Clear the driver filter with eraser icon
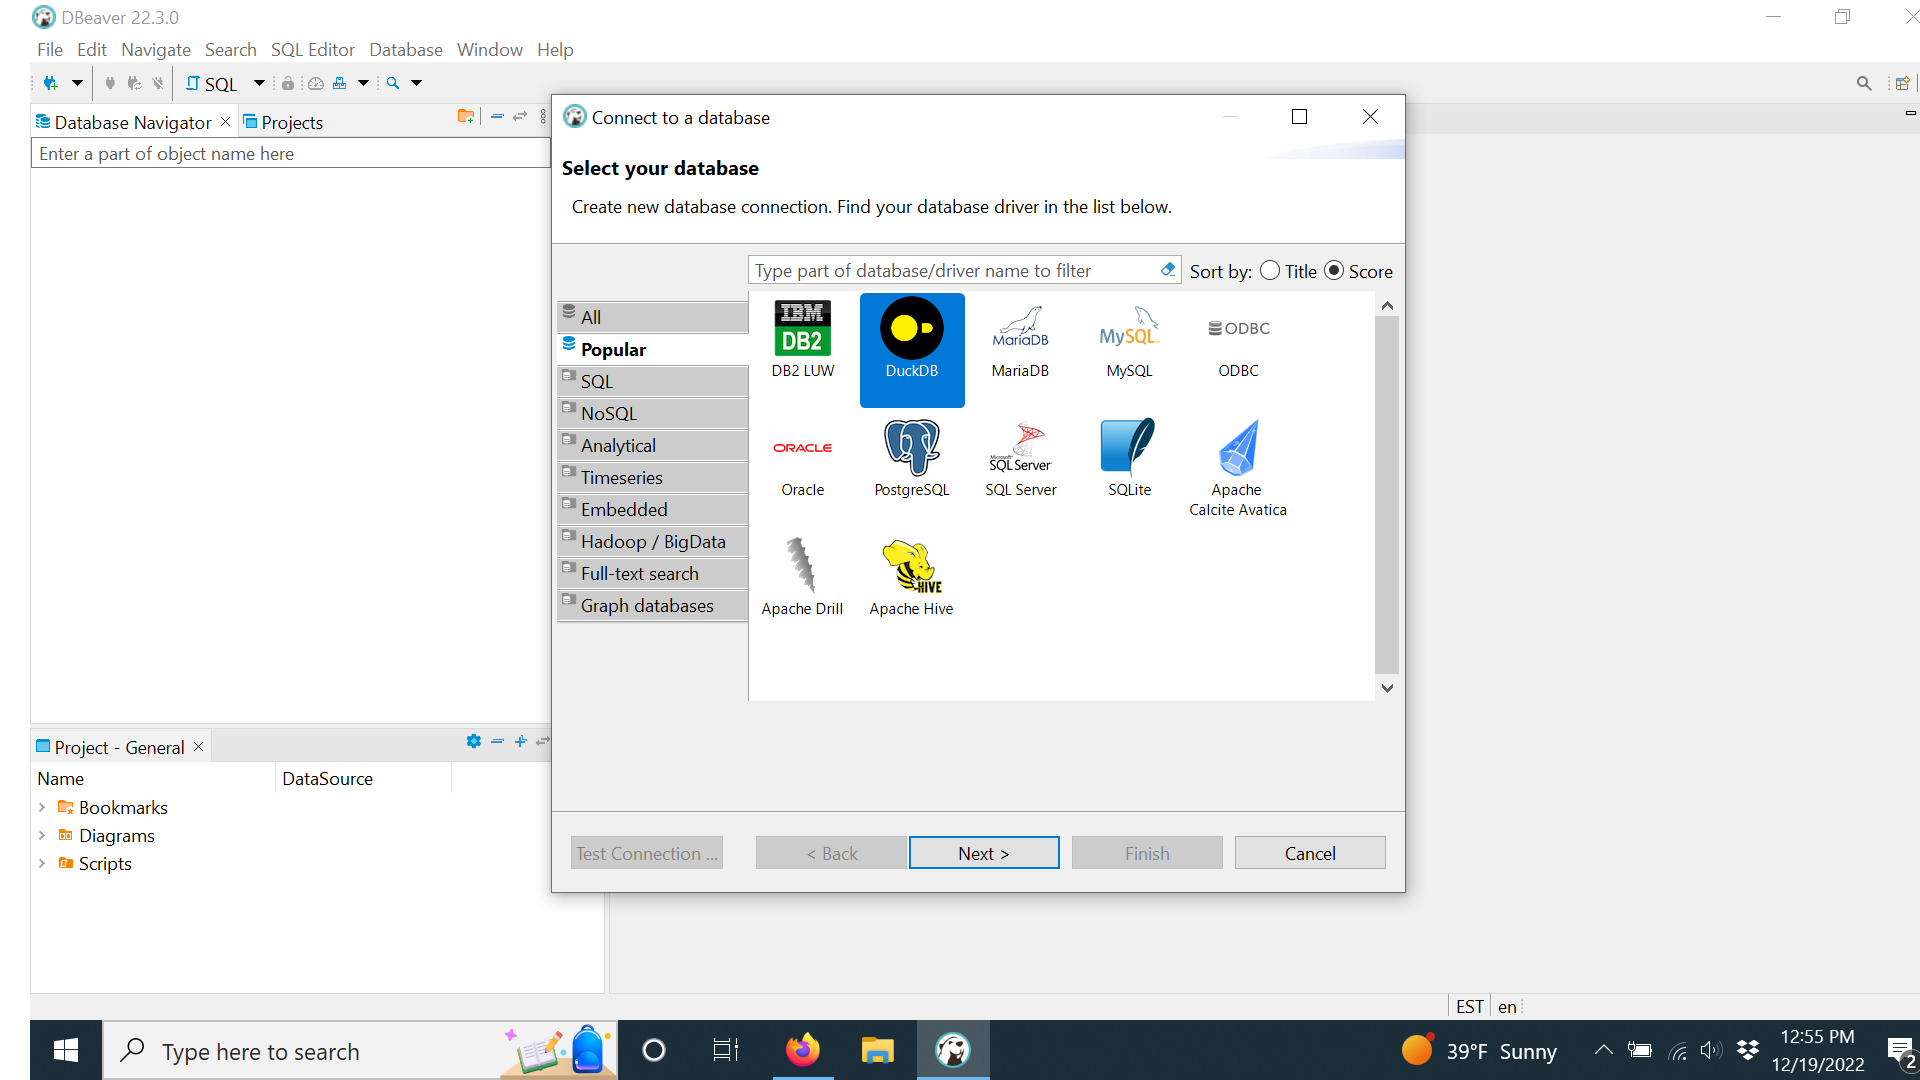This screenshot has width=1920, height=1080. tap(1168, 269)
